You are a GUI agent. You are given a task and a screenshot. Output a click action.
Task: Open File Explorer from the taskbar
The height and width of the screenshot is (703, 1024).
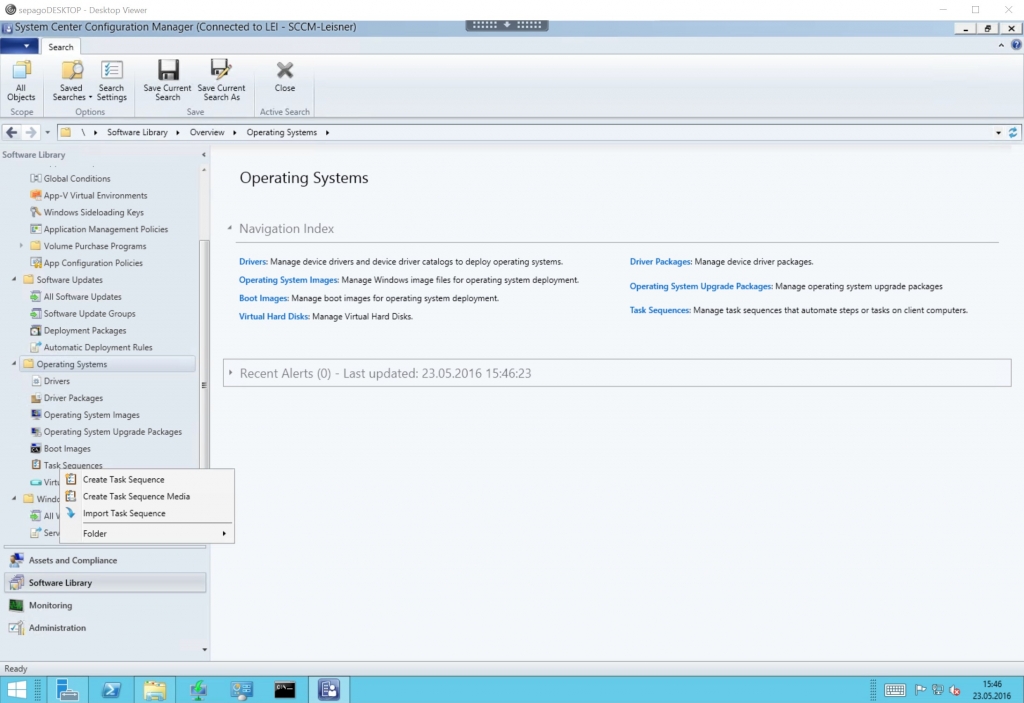(155, 690)
